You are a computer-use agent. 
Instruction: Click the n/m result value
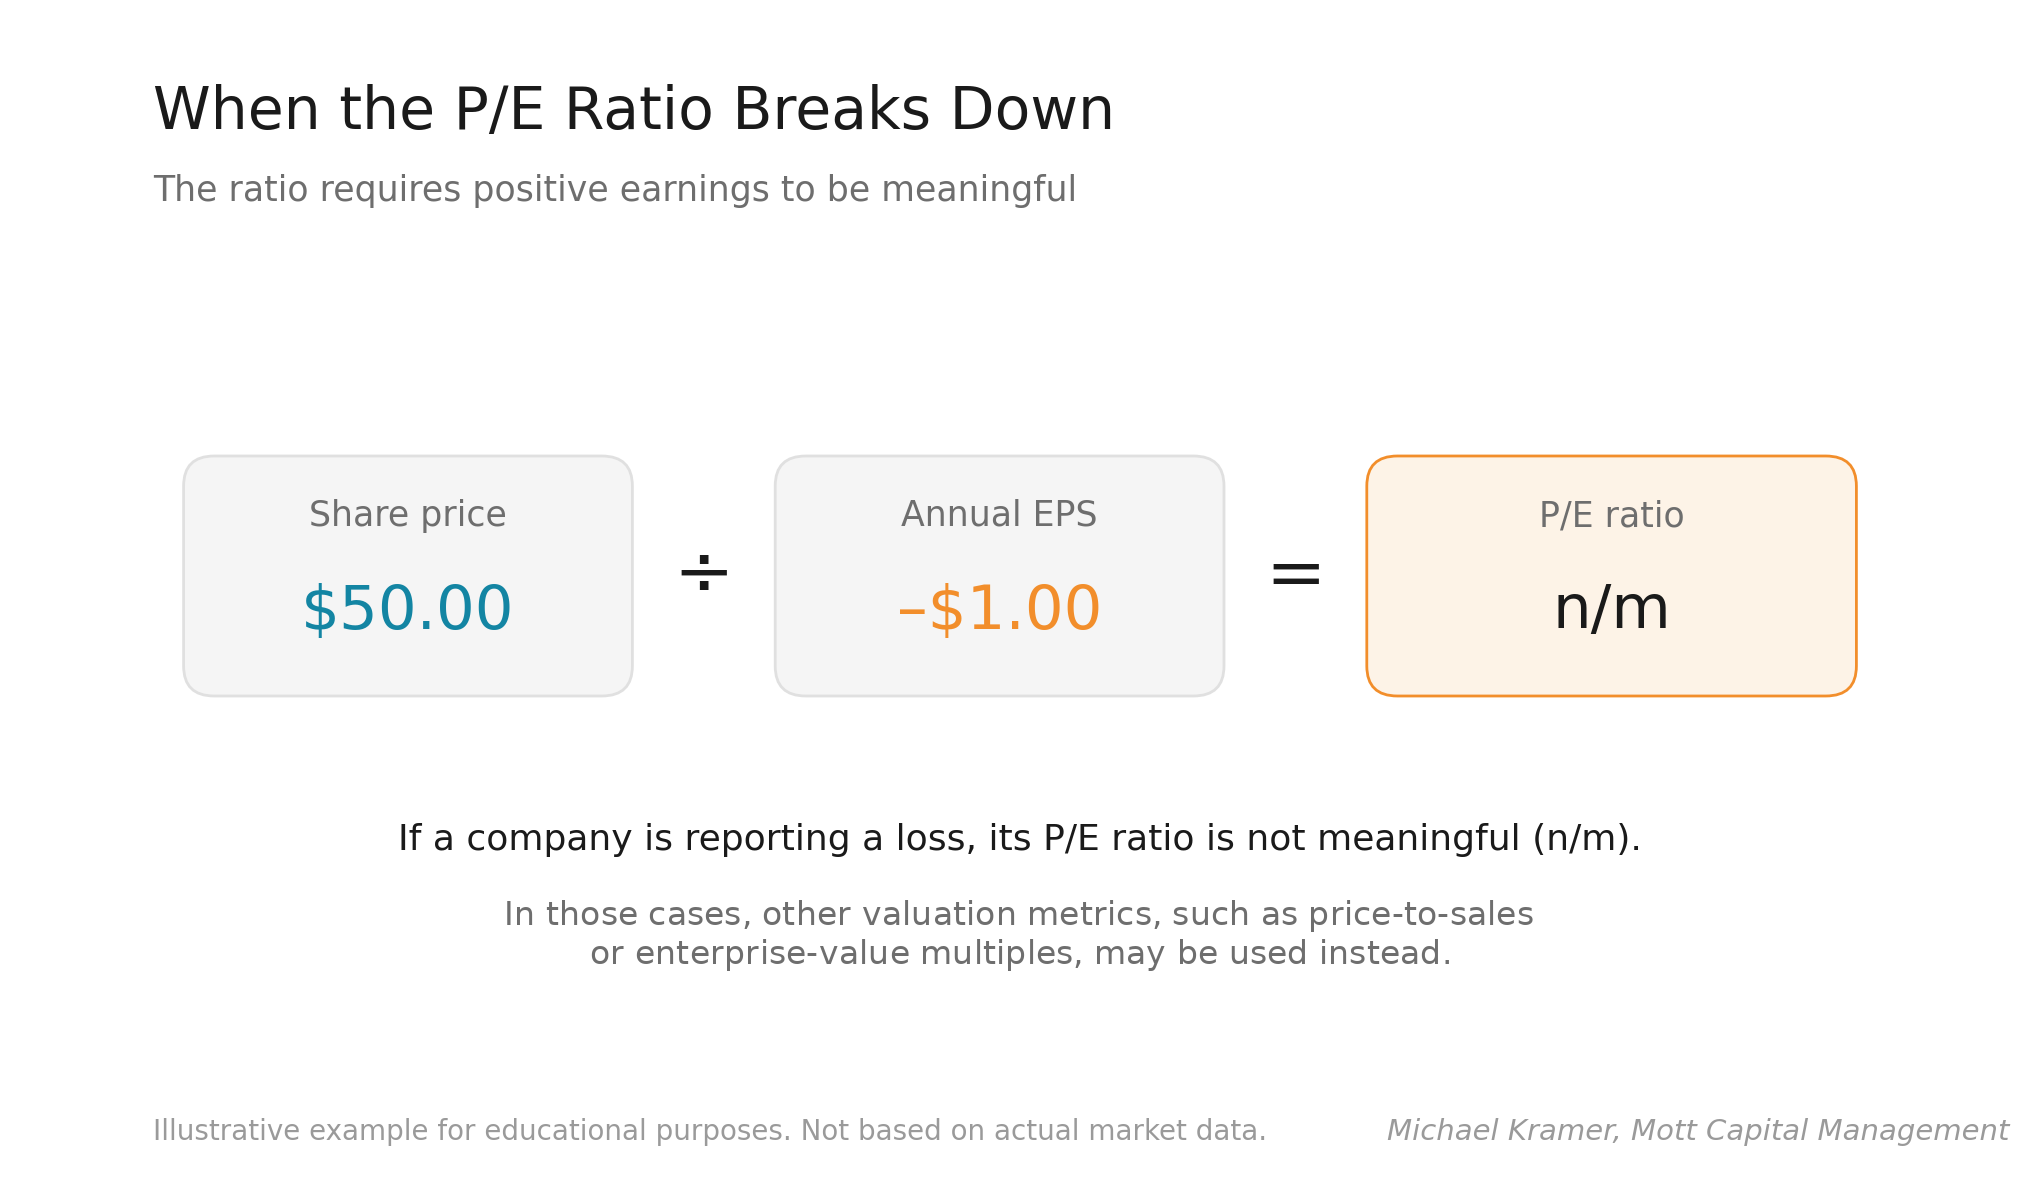pos(1611,608)
